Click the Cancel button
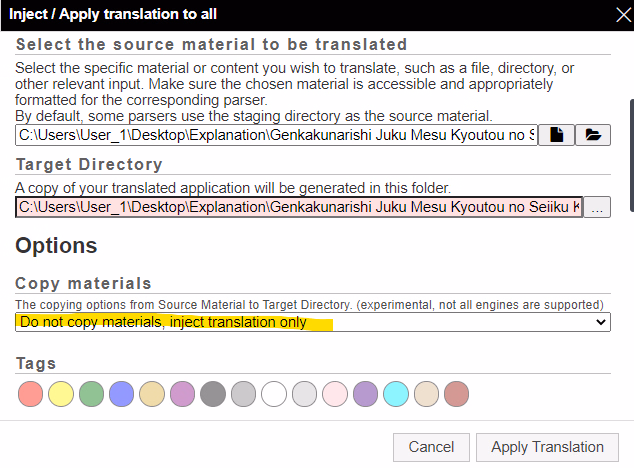The height and width of the screenshot is (468, 634). 431,447
